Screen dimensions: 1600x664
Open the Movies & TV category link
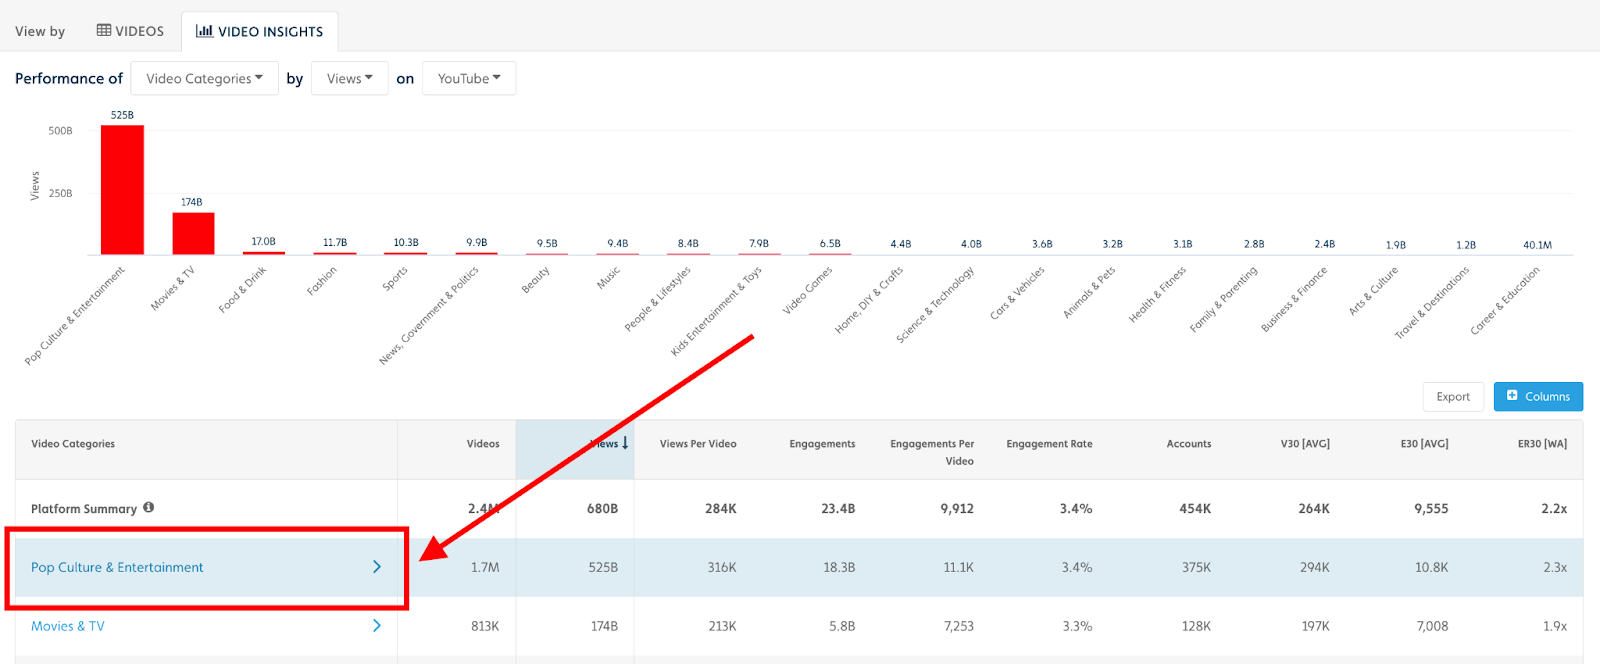coord(68,626)
